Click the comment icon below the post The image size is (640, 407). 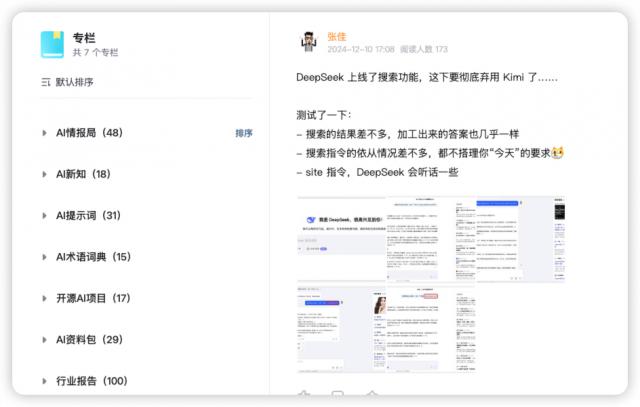[x=338, y=395]
